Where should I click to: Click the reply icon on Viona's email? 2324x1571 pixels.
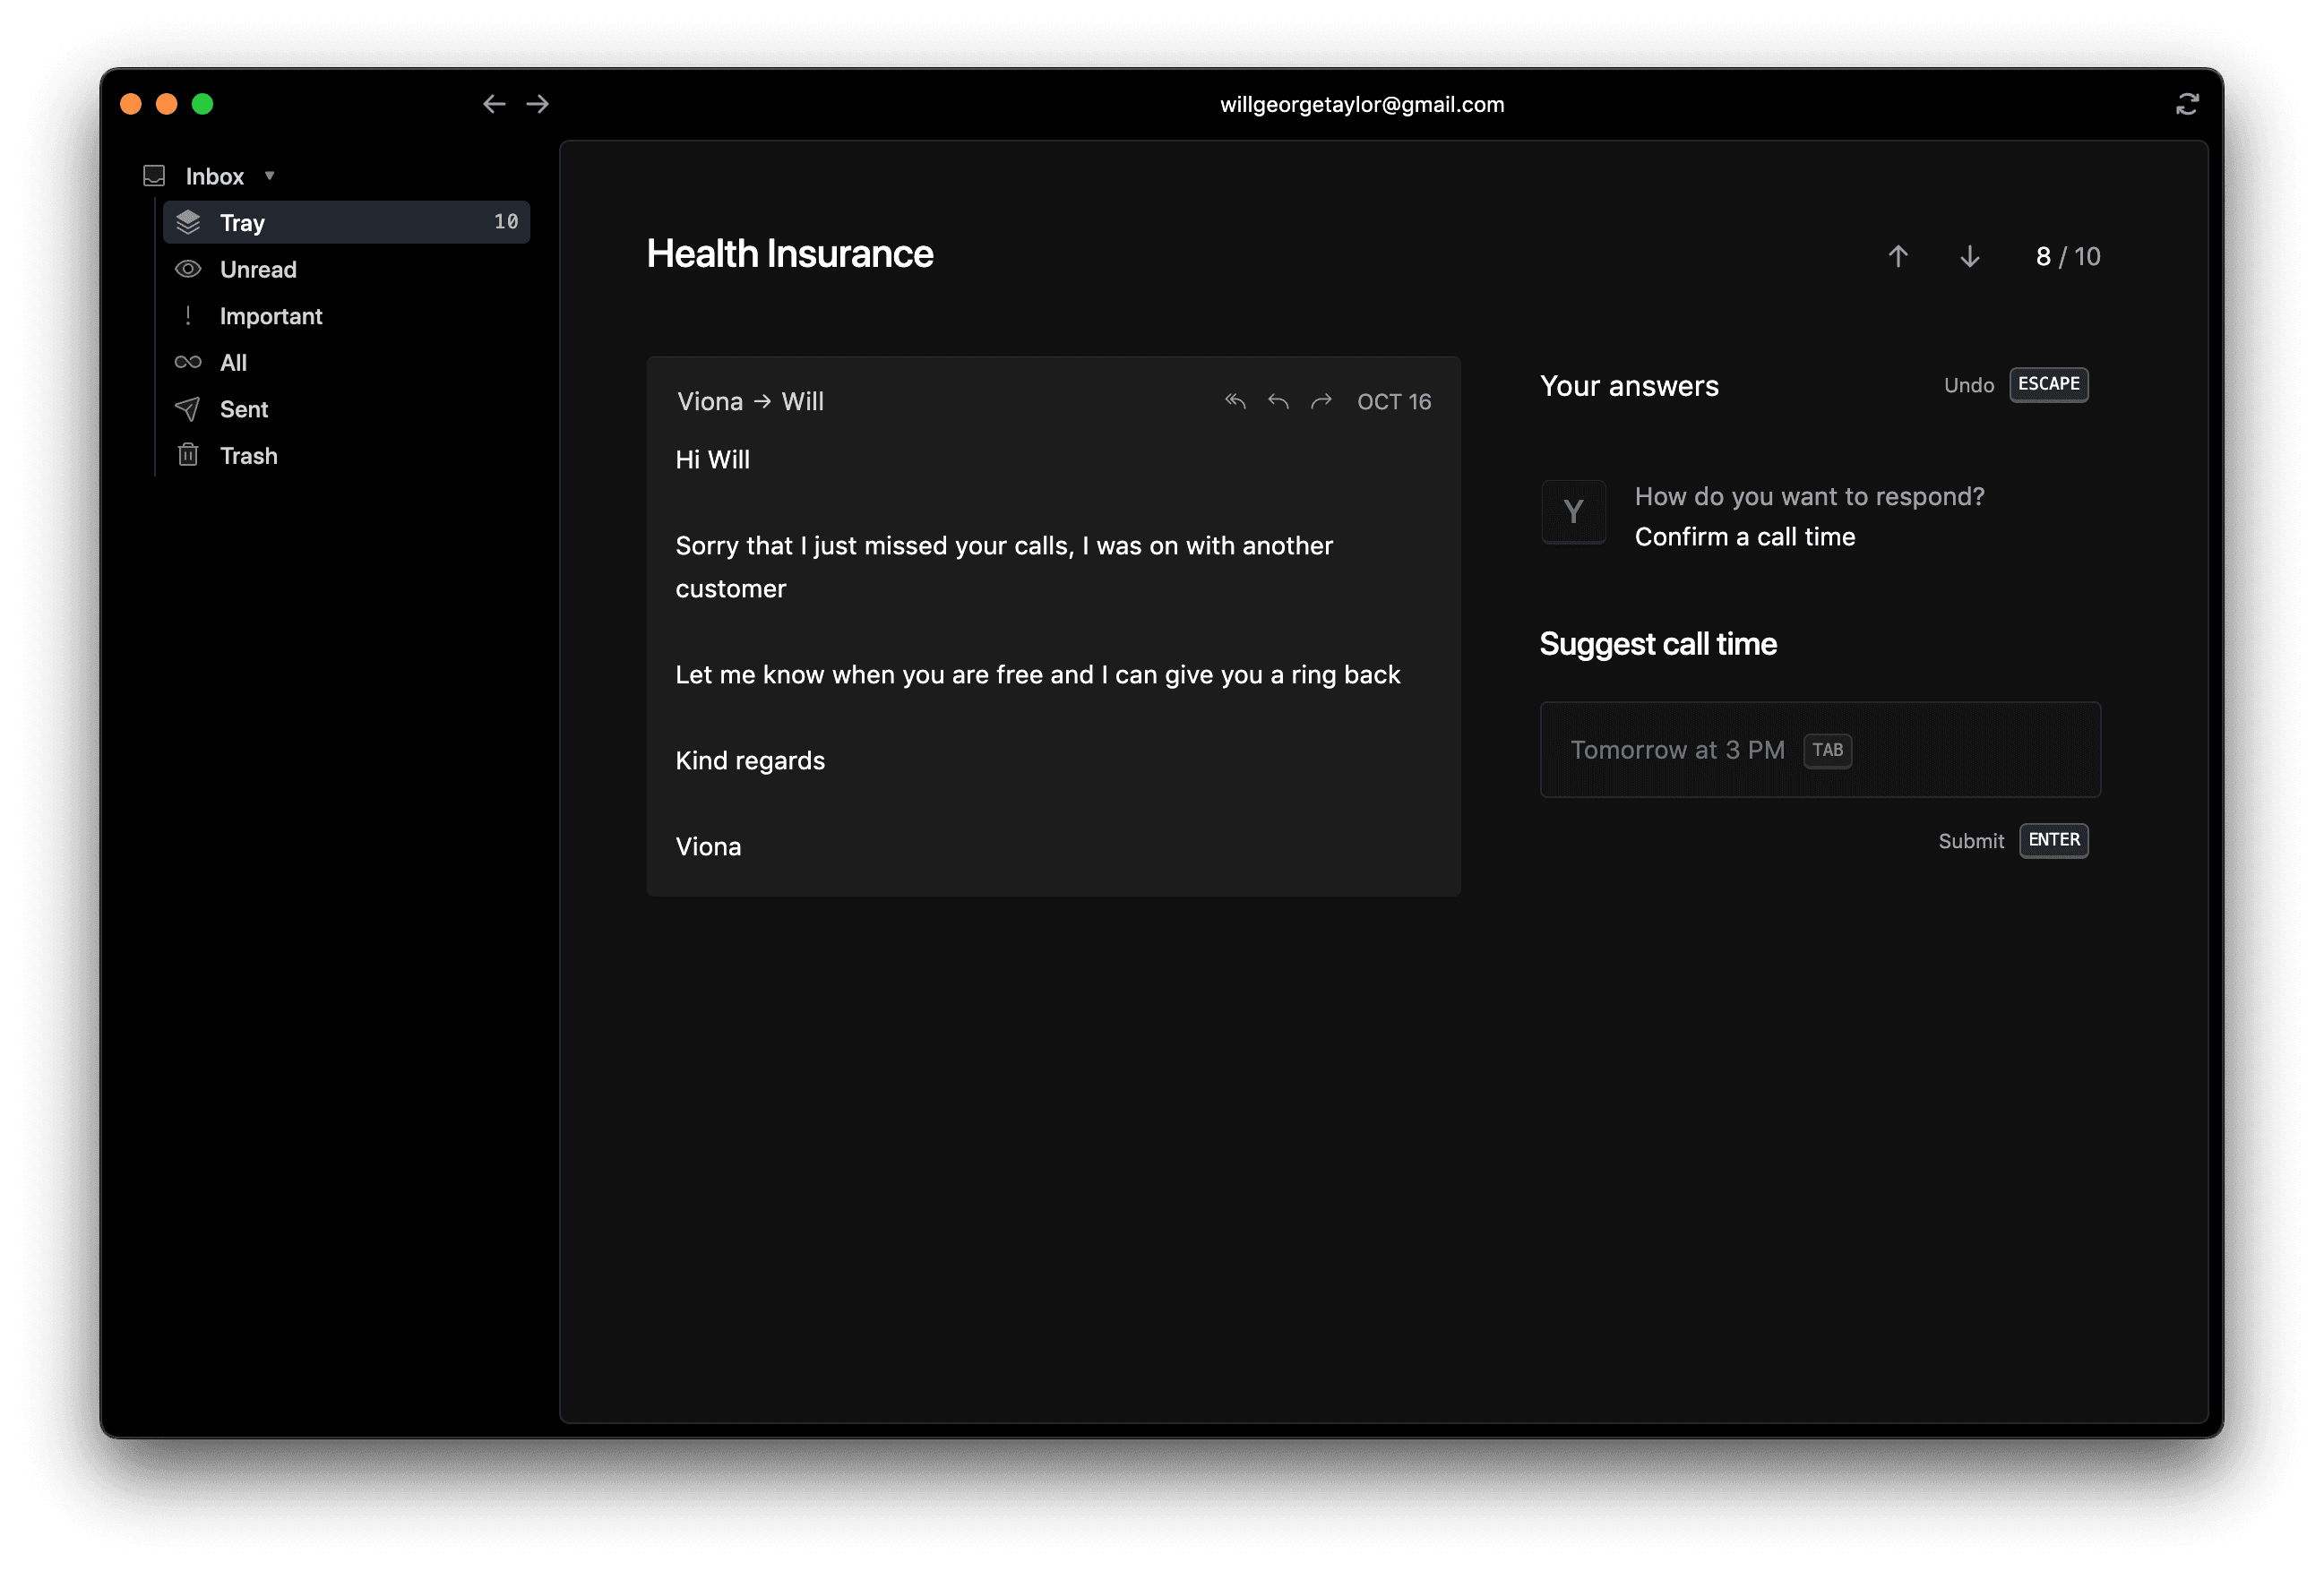(1278, 399)
